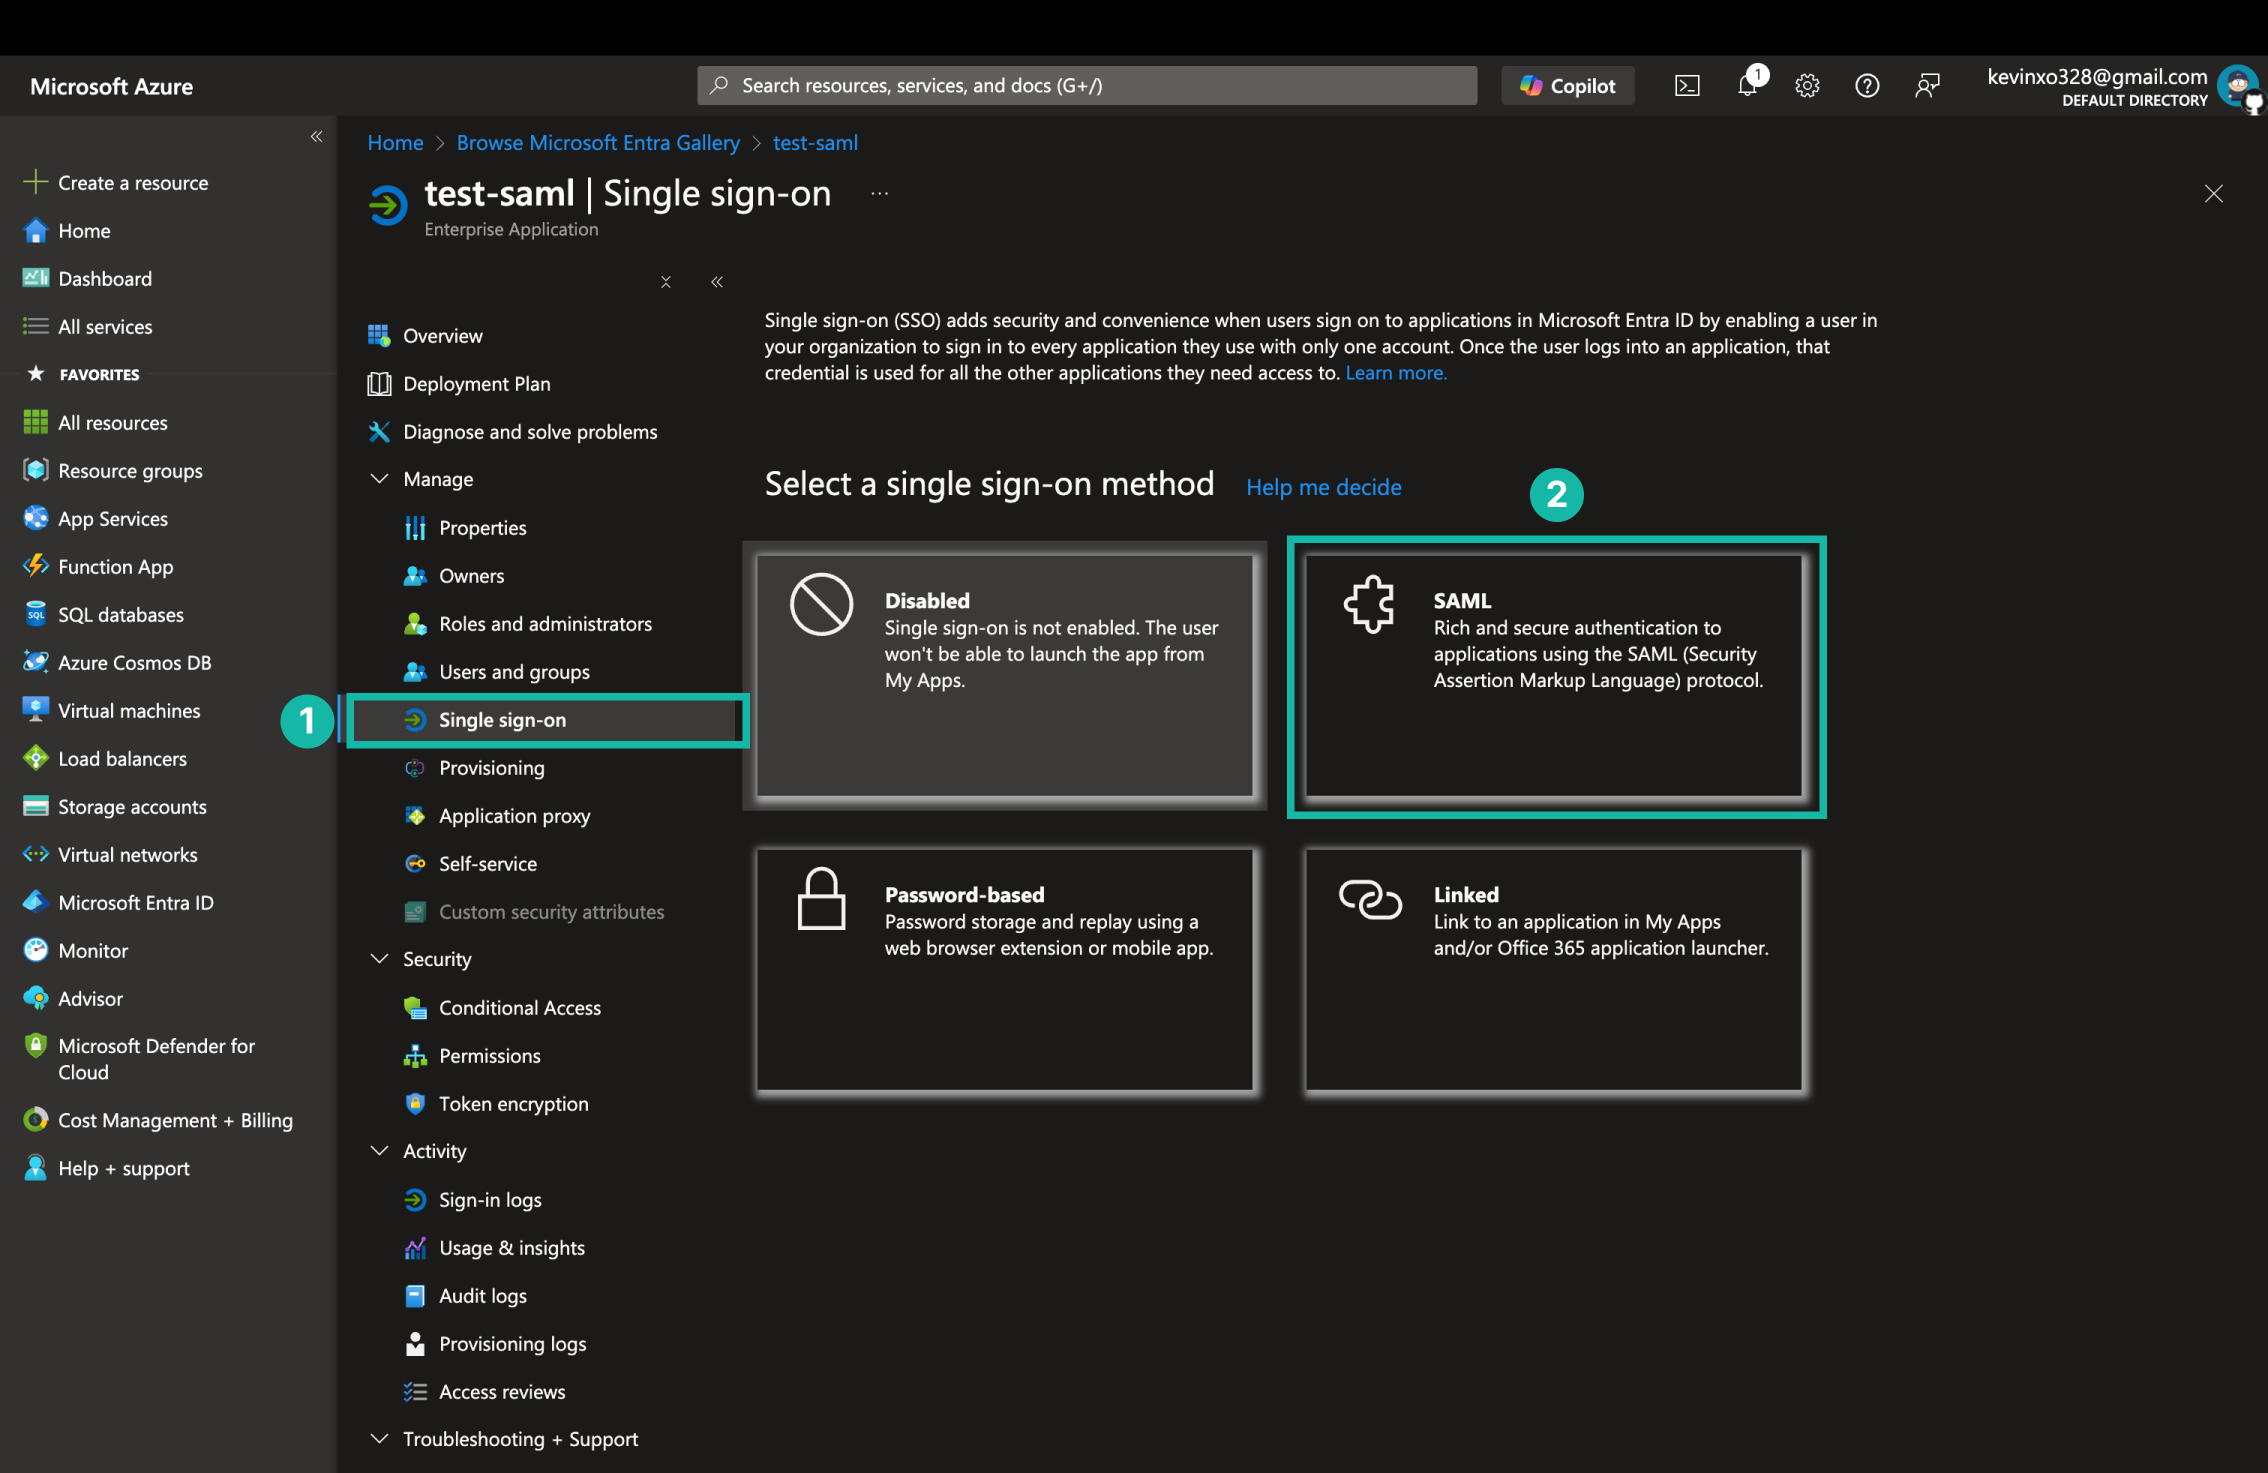
Task: Click the Advisor icon in sidebar
Action: (36, 998)
